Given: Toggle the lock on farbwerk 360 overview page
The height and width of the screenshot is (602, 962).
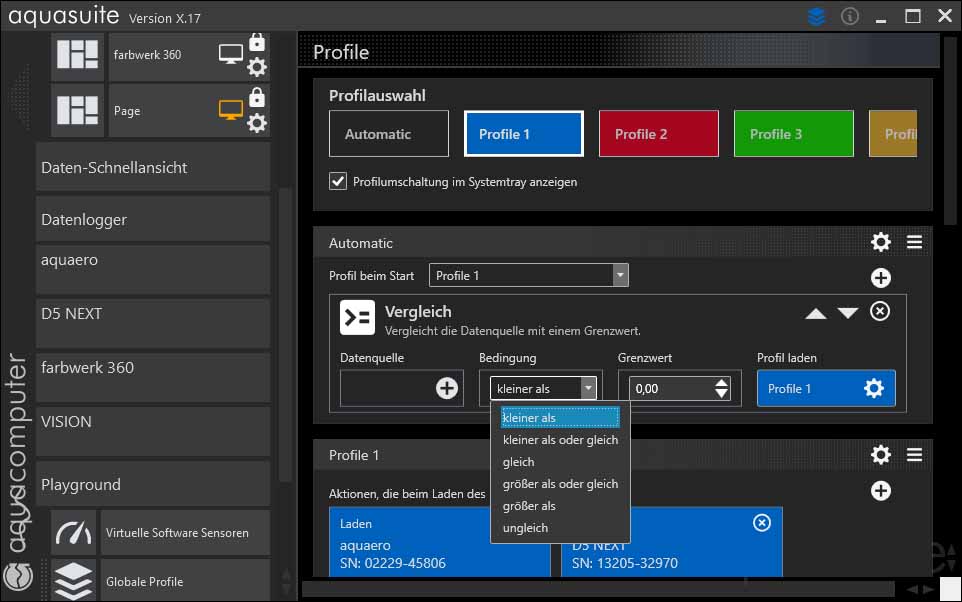Looking at the screenshot, I should [x=257, y=42].
